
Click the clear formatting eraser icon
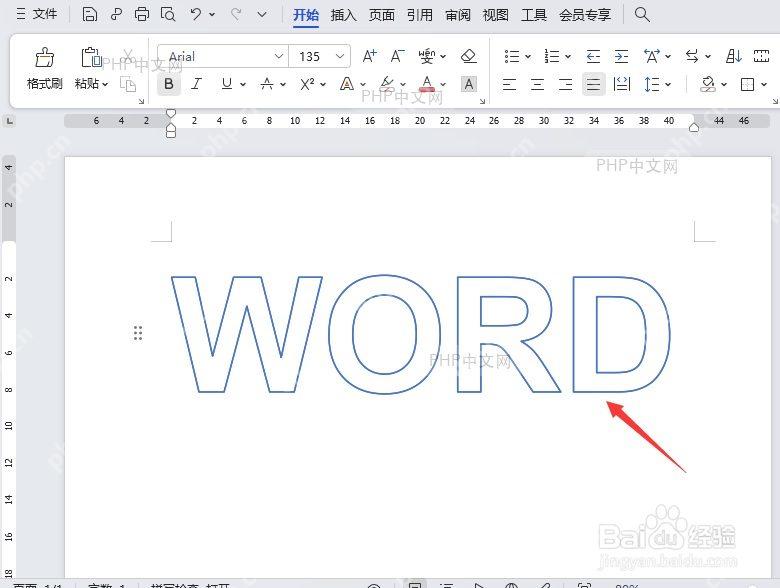(x=469, y=56)
